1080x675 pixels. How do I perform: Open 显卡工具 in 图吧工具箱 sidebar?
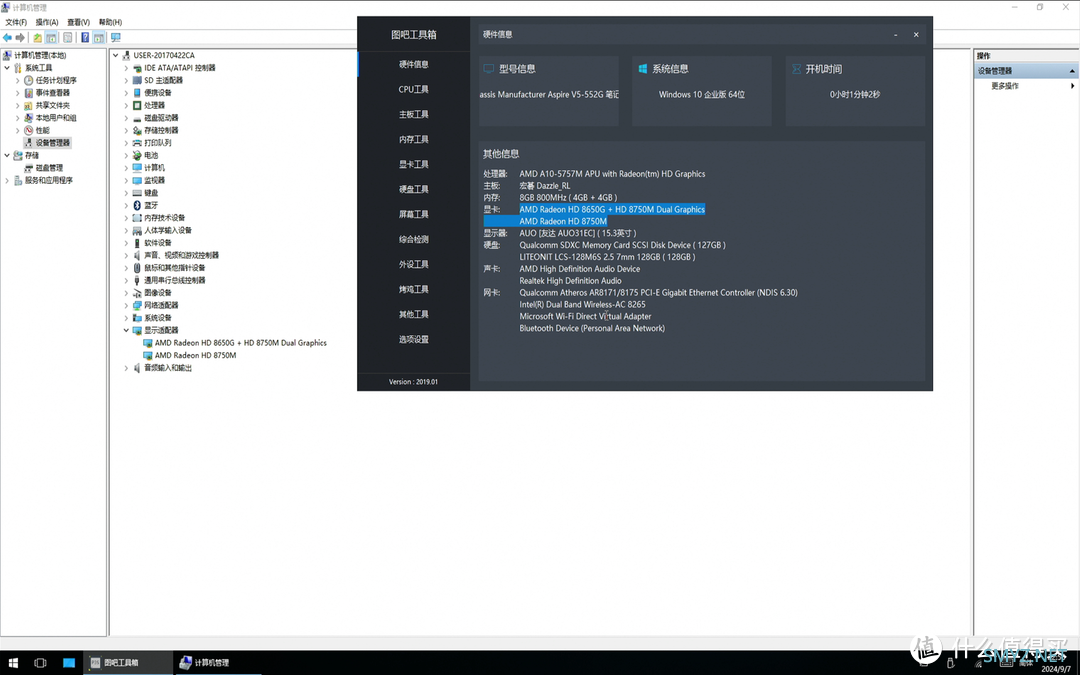(413, 165)
